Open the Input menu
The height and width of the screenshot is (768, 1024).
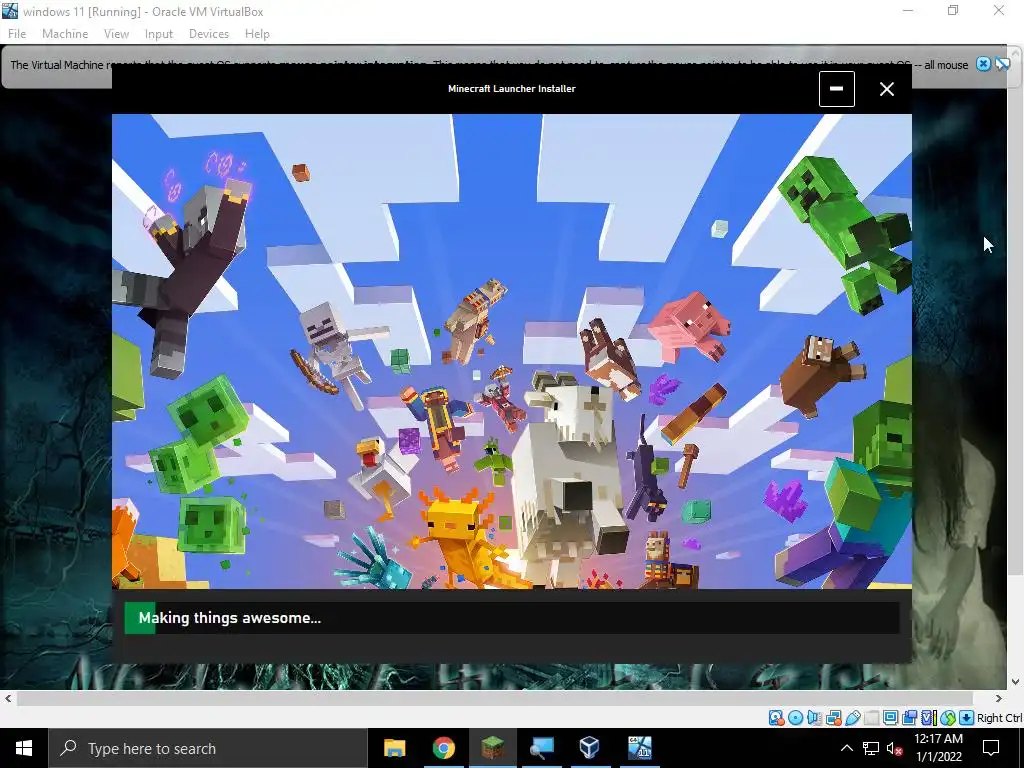coord(159,34)
